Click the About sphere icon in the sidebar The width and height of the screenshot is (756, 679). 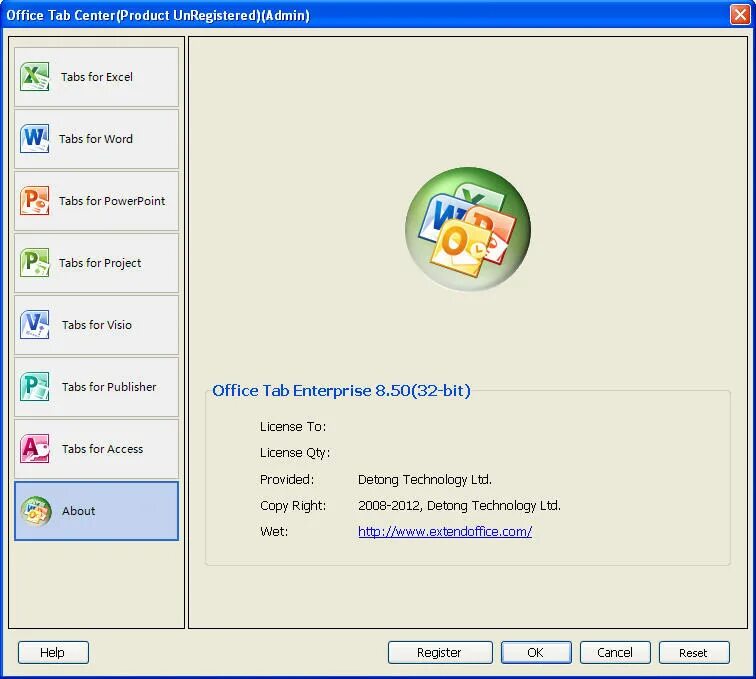click(x=36, y=511)
